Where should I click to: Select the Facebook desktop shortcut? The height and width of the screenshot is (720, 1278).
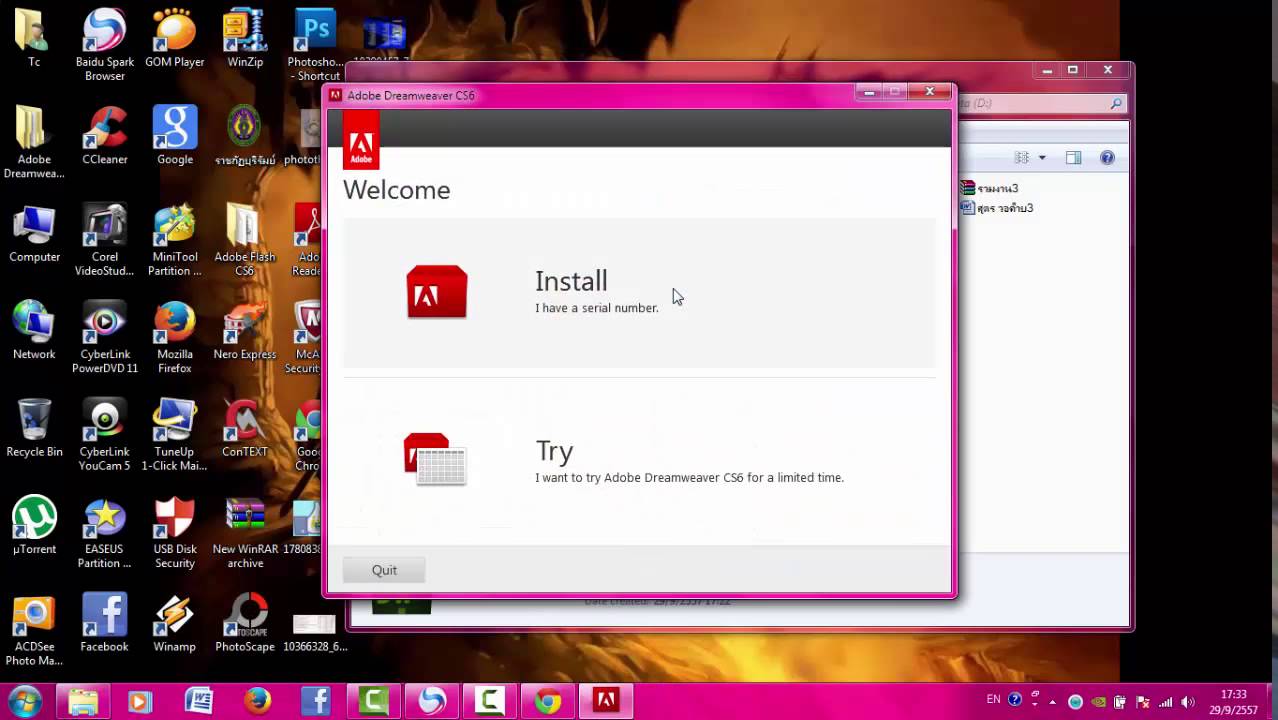(104, 623)
